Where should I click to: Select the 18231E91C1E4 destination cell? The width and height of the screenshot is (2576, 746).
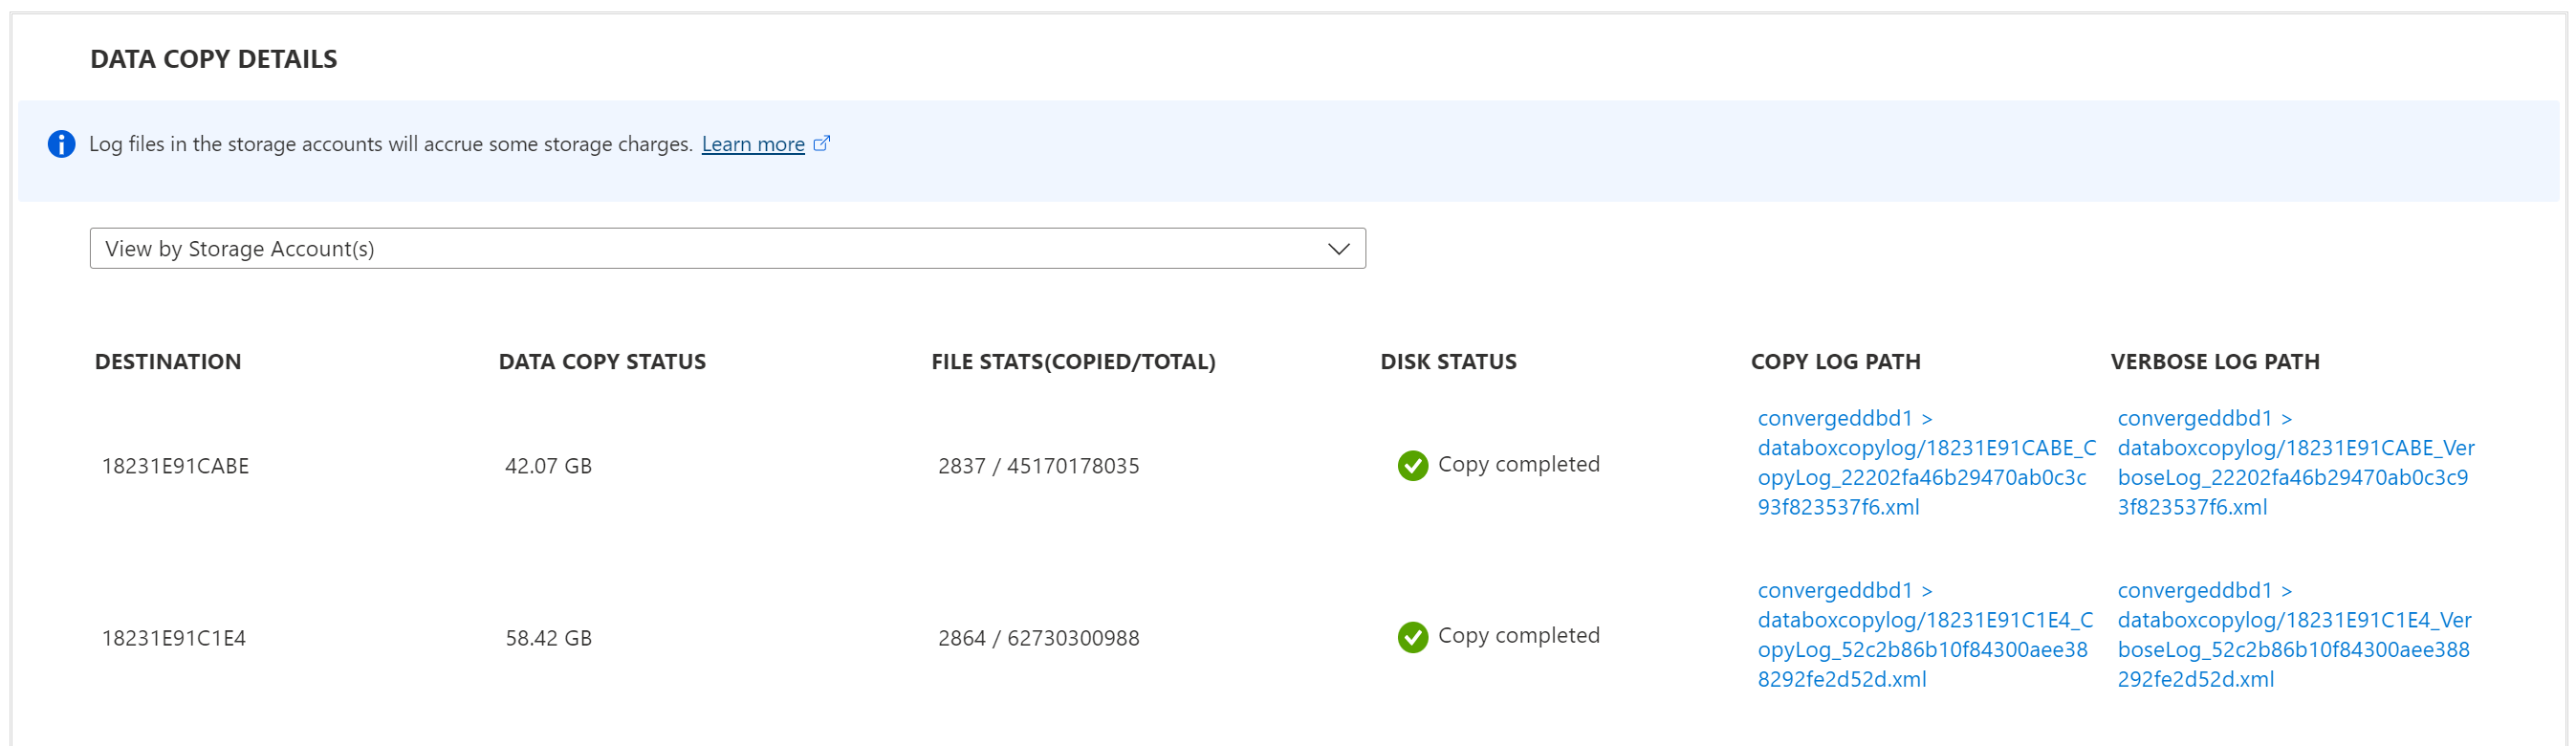click(173, 638)
